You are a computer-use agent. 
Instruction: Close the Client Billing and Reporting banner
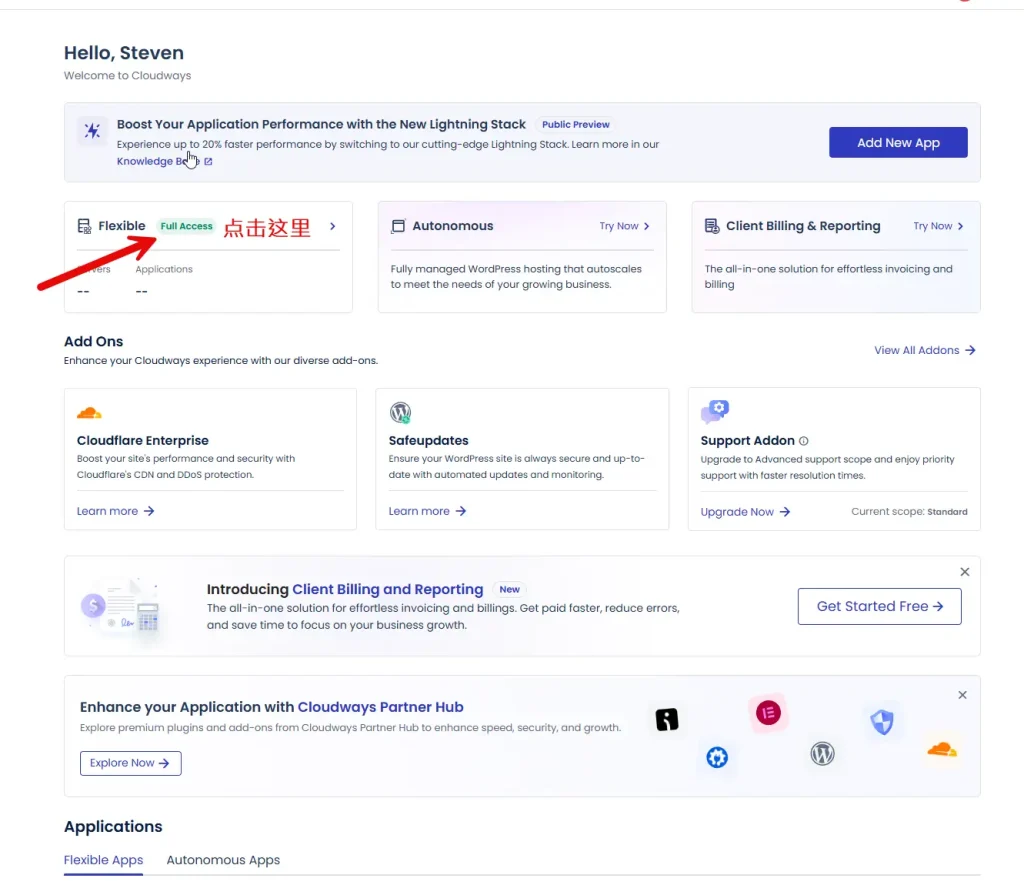point(965,572)
